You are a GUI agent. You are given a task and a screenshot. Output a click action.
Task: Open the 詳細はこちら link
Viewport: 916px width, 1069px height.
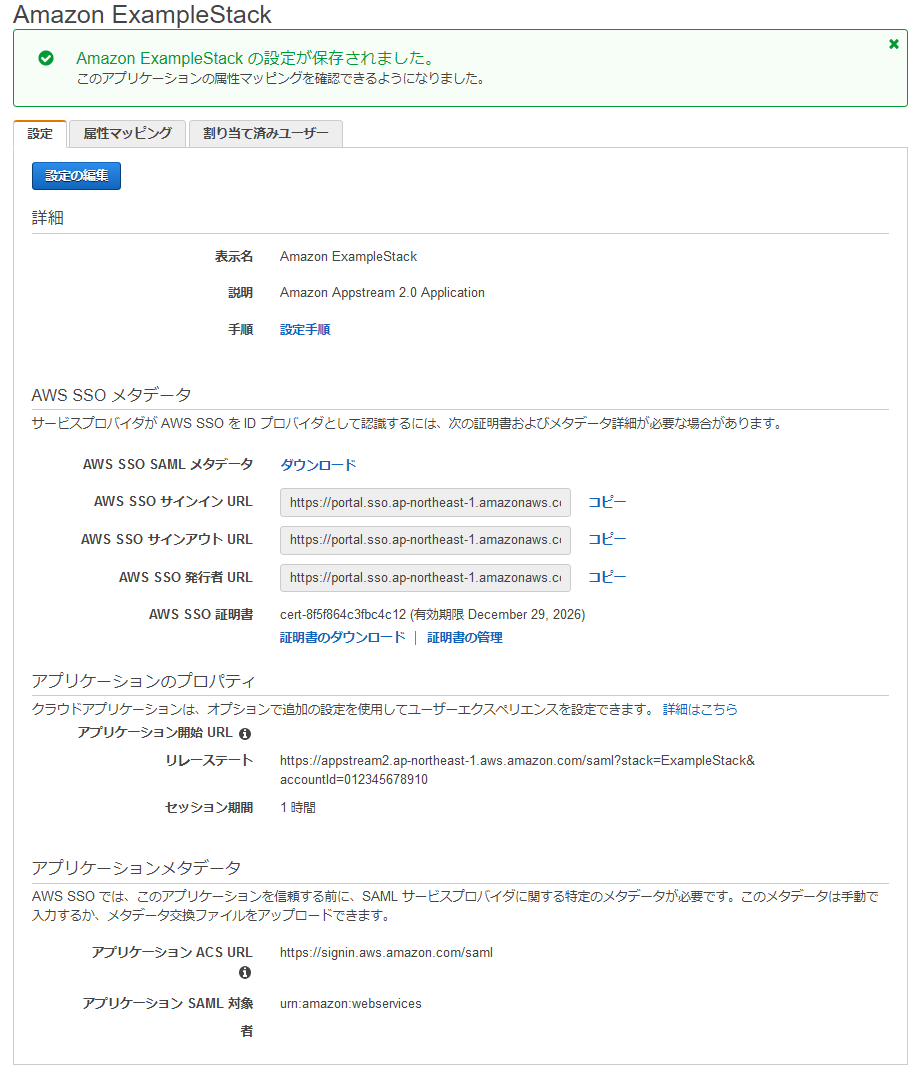point(700,709)
